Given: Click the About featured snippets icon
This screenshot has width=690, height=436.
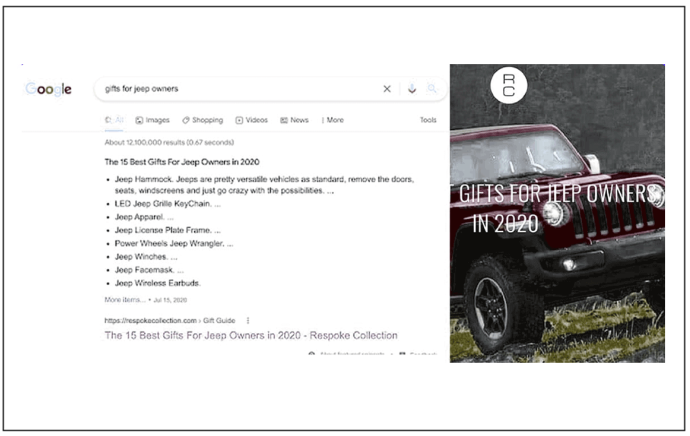Looking at the screenshot, I should pos(312,354).
